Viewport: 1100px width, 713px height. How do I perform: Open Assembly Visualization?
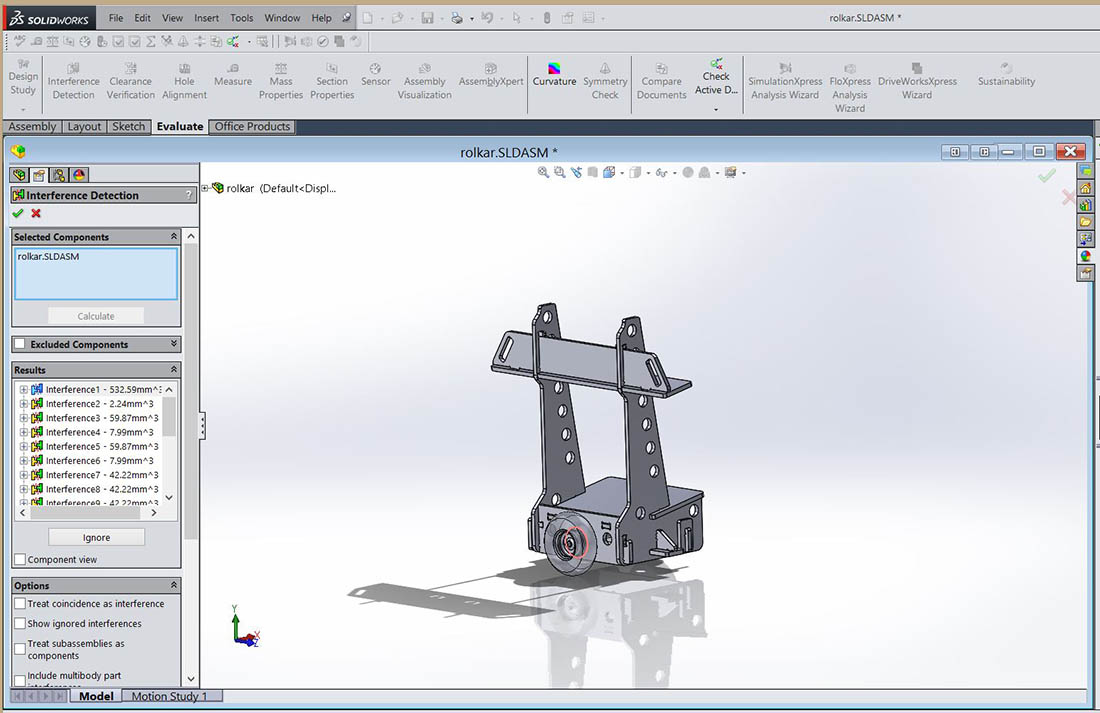click(x=424, y=81)
